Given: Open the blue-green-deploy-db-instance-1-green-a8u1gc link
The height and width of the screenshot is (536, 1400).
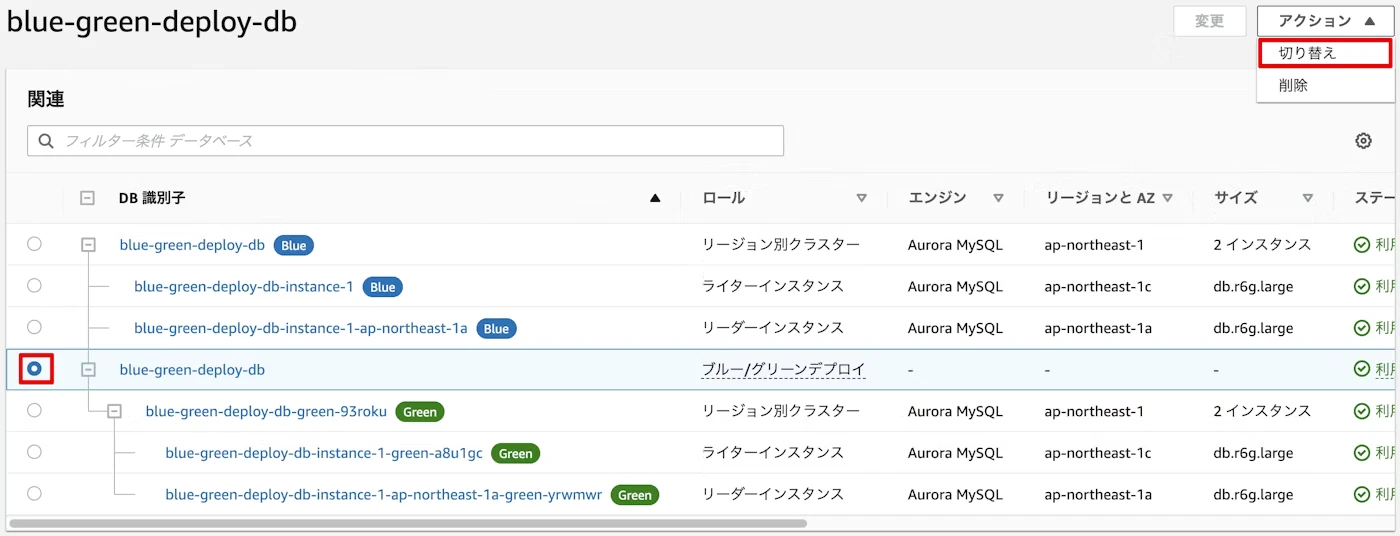Looking at the screenshot, I should (x=324, y=453).
